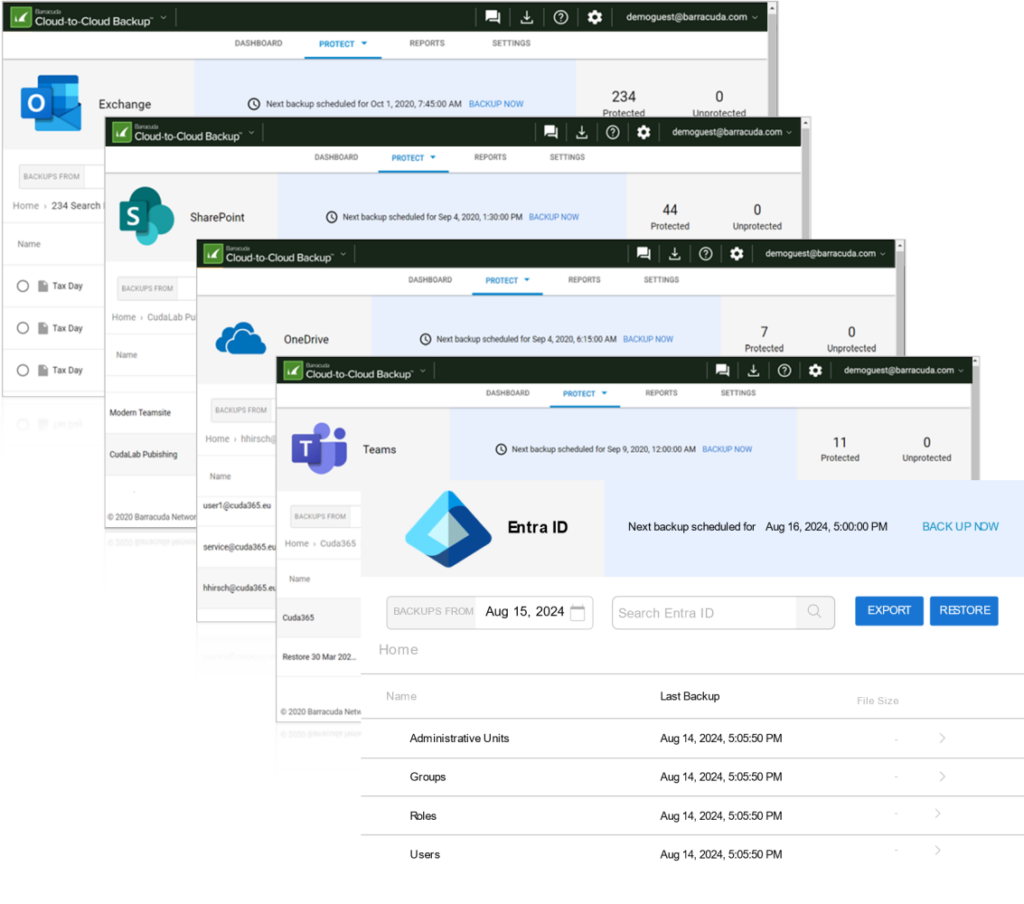Click the download icon in Teams window
The image size is (1024, 904).
[x=753, y=370]
